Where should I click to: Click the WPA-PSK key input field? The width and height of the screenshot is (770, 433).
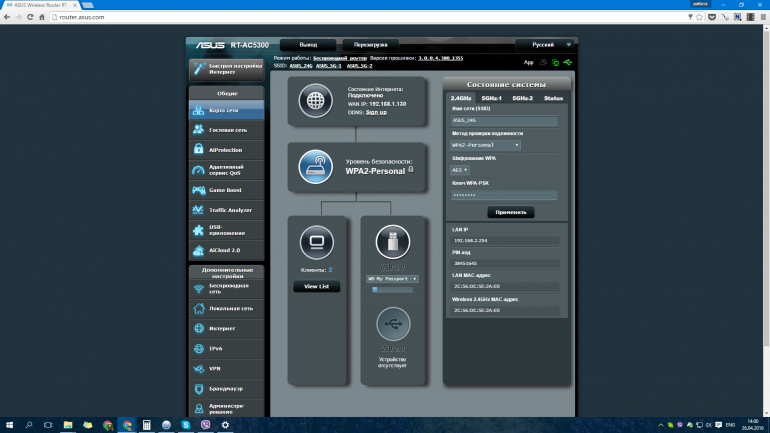[504, 195]
